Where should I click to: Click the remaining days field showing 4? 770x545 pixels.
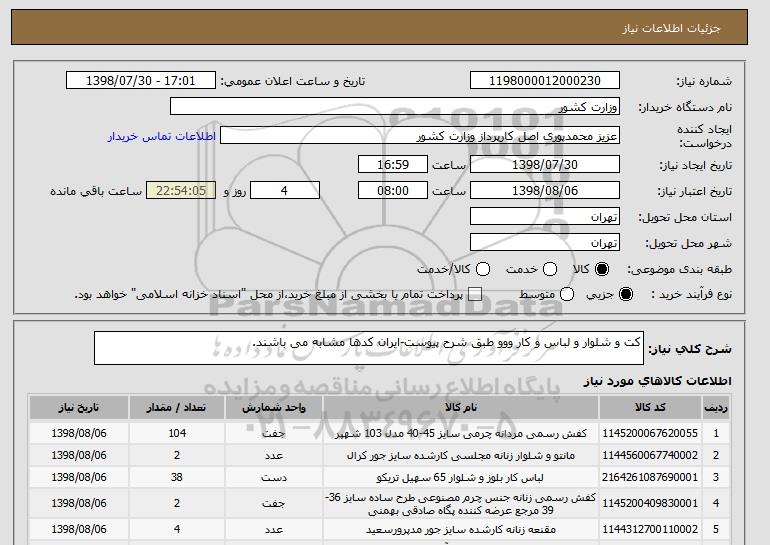click(x=285, y=191)
